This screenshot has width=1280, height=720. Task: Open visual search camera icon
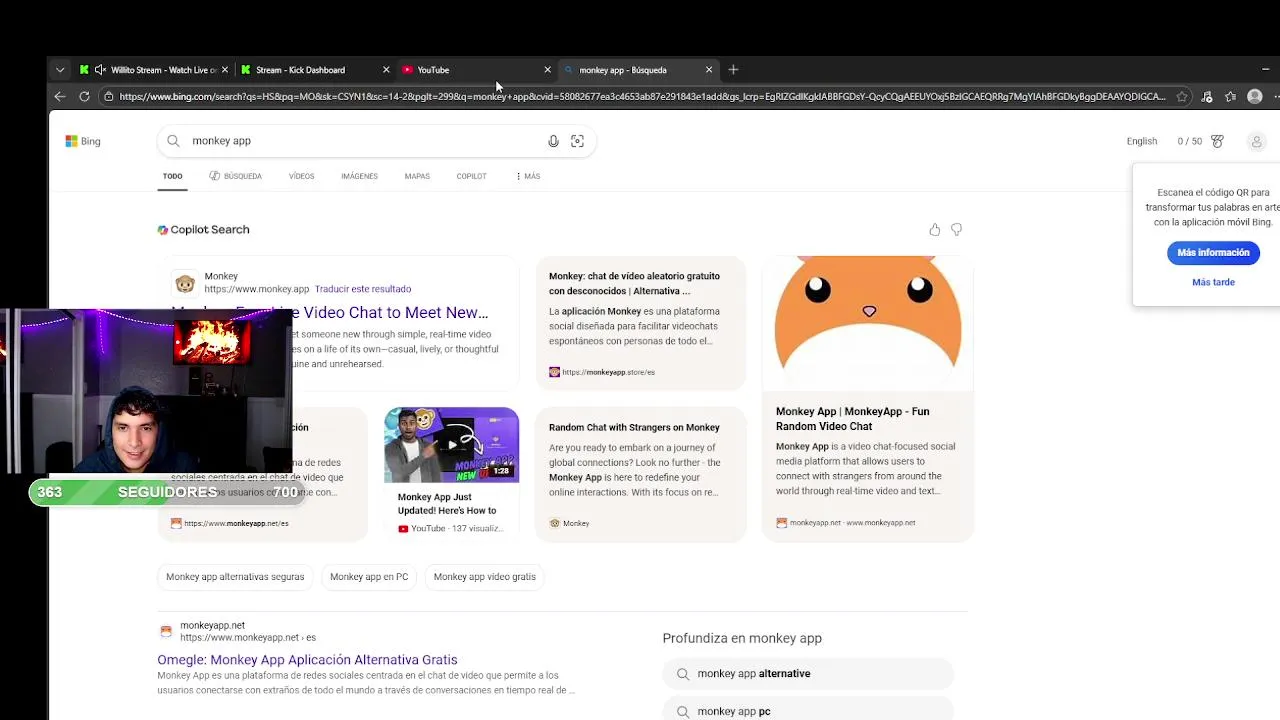[x=577, y=141]
